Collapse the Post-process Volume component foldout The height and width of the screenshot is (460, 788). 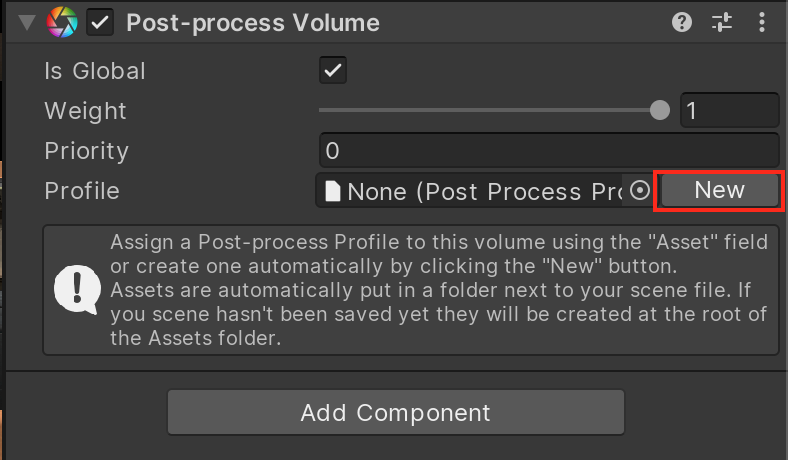(27, 22)
